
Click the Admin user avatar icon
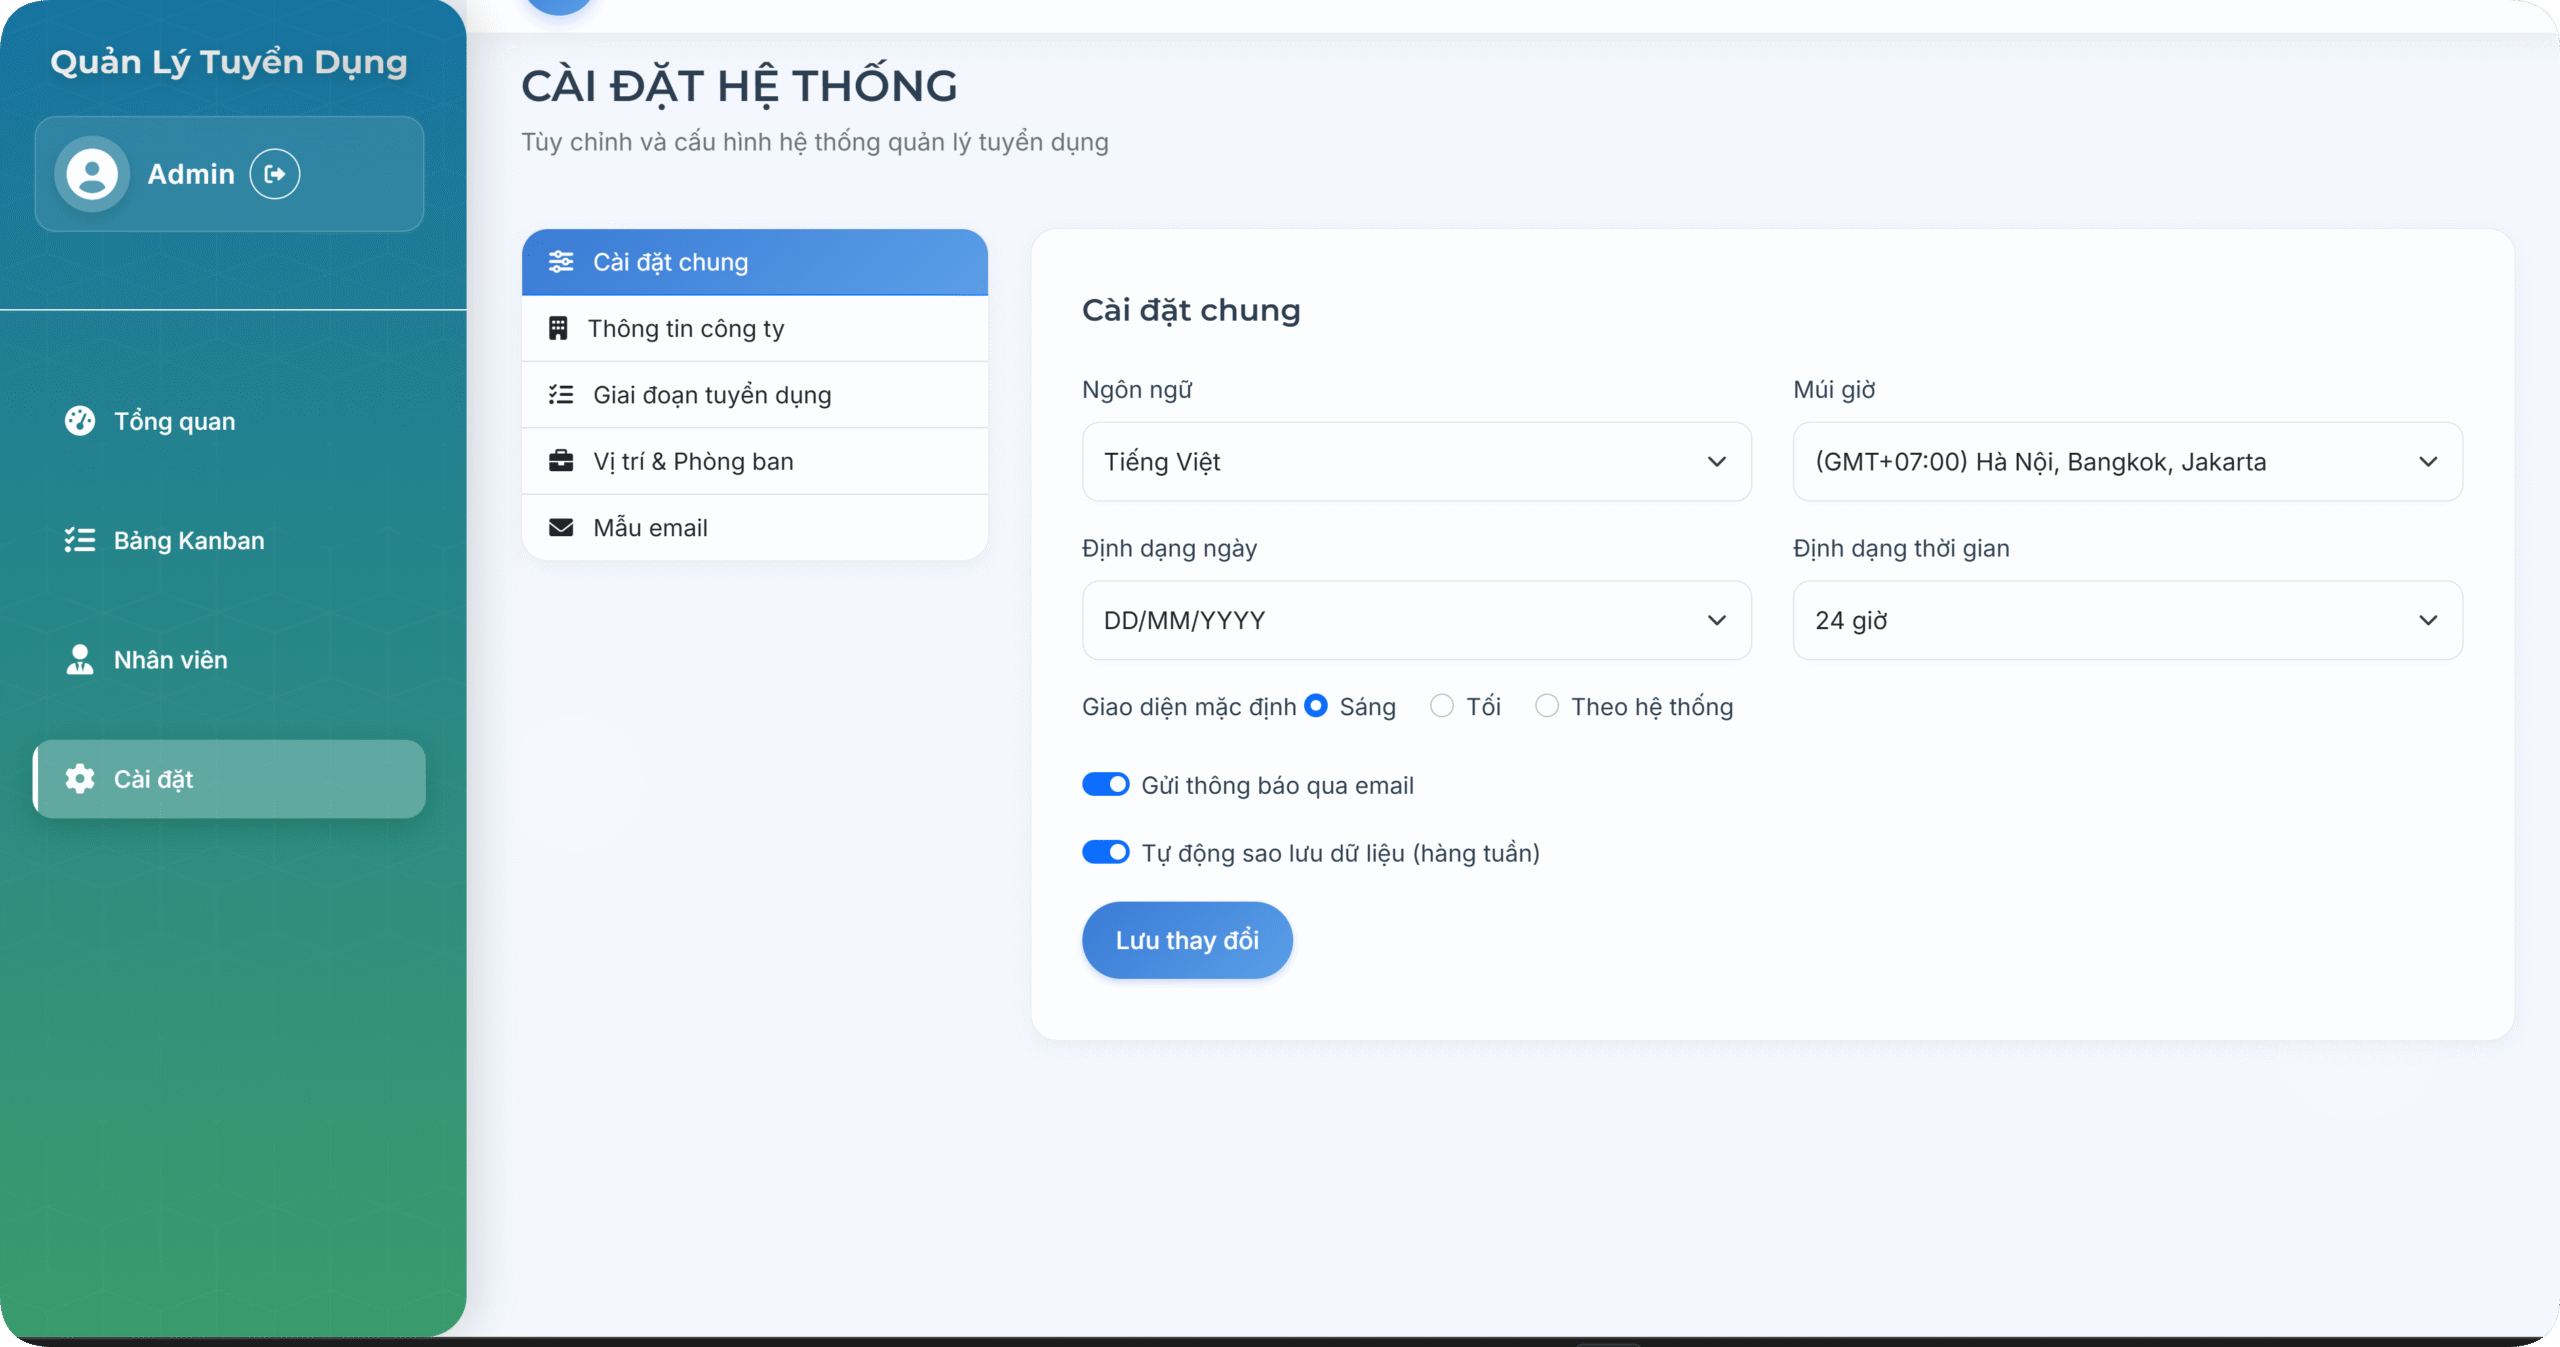[92, 174]
